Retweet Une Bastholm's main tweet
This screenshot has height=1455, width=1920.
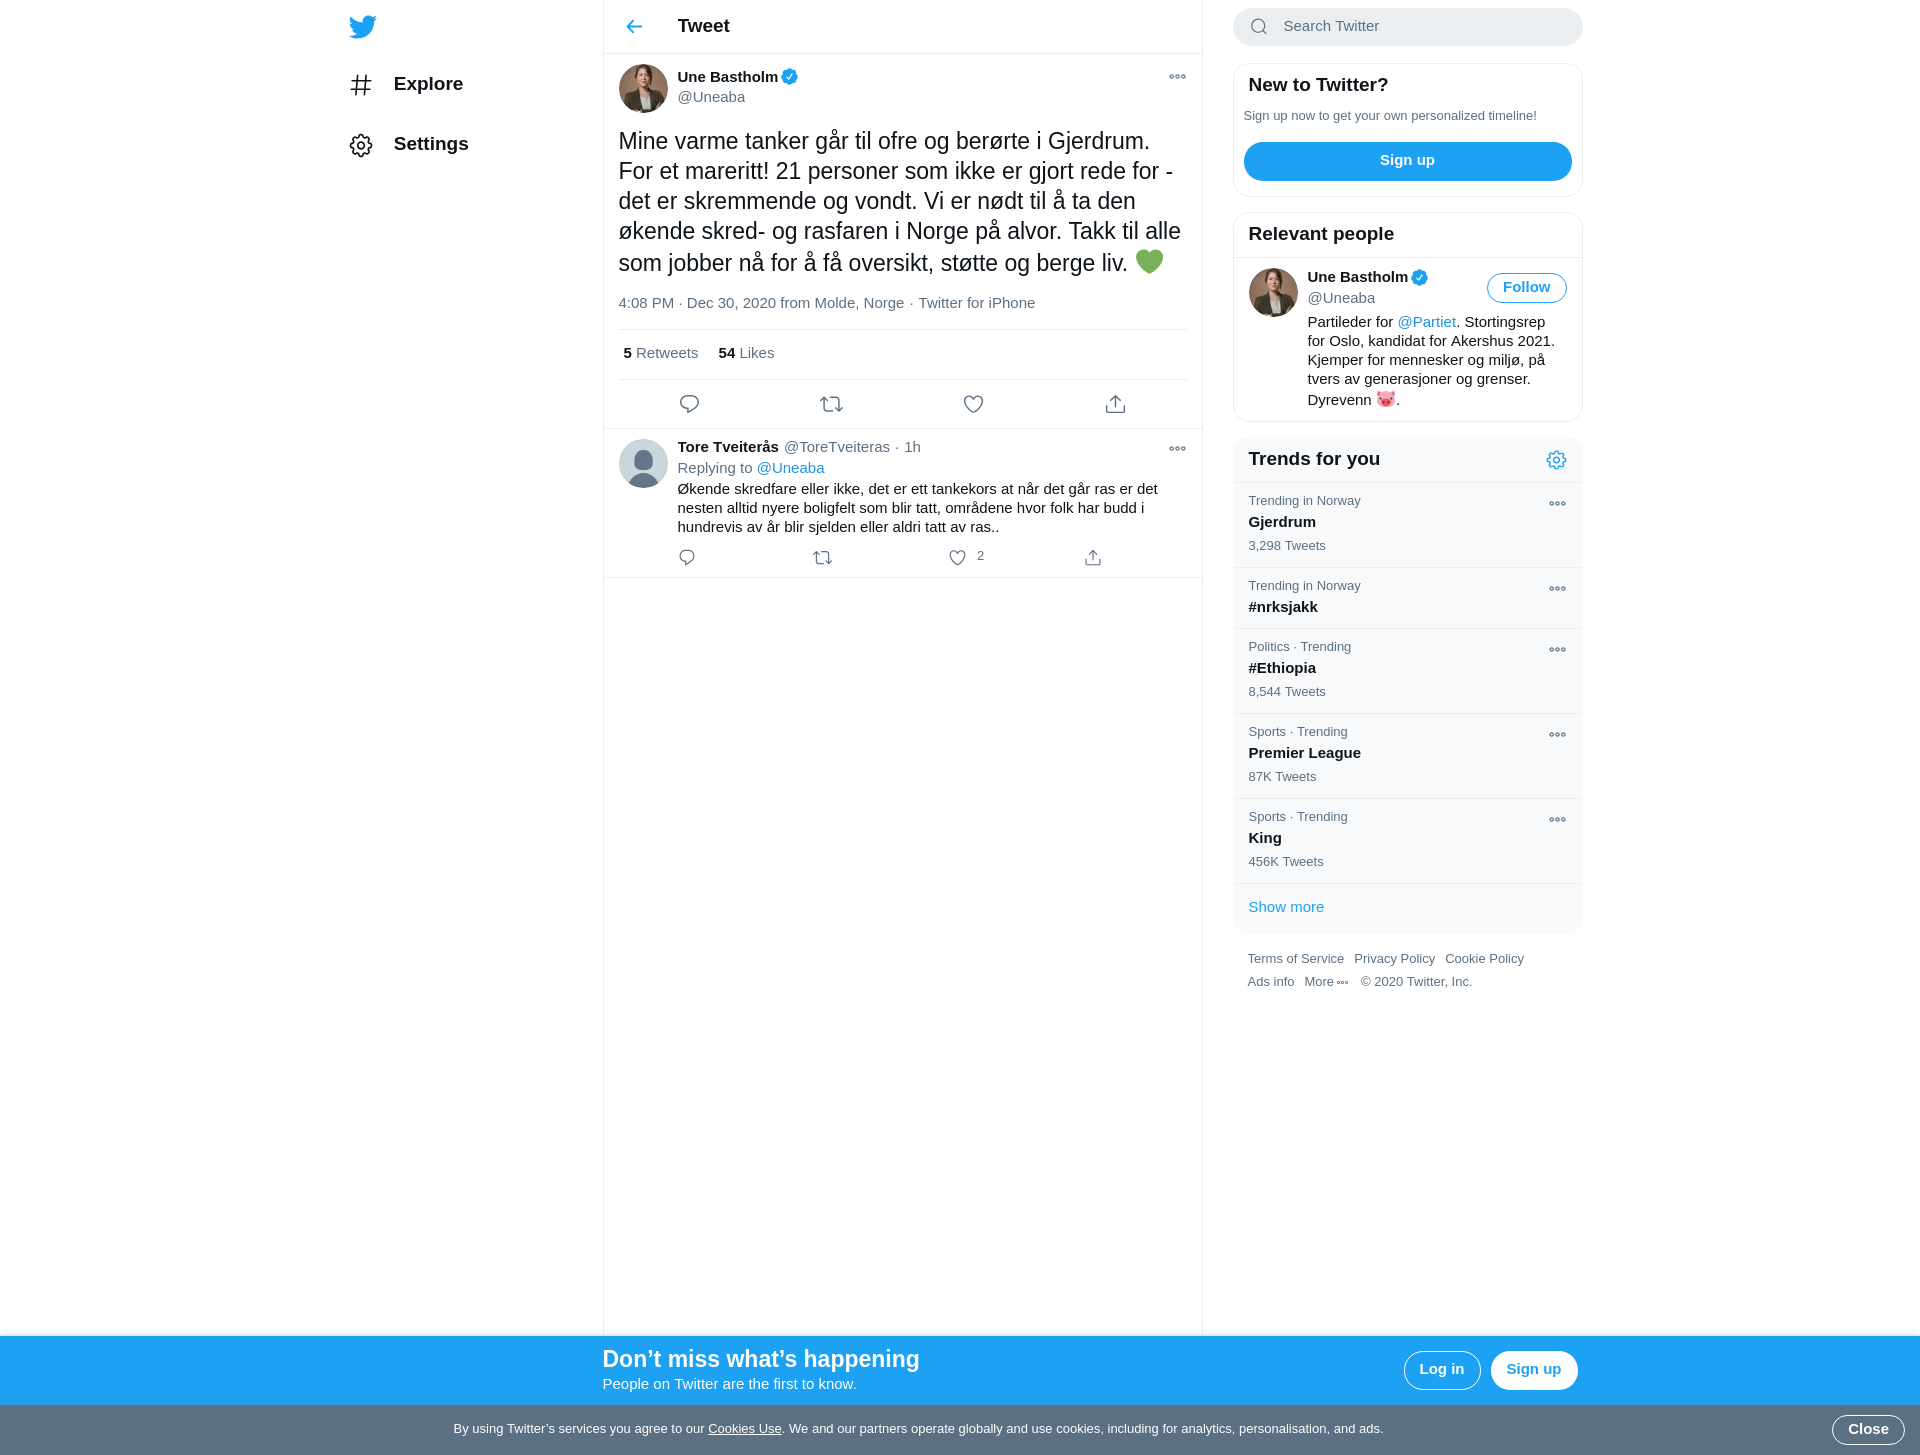pyautogui.click(x=831, y=404)
